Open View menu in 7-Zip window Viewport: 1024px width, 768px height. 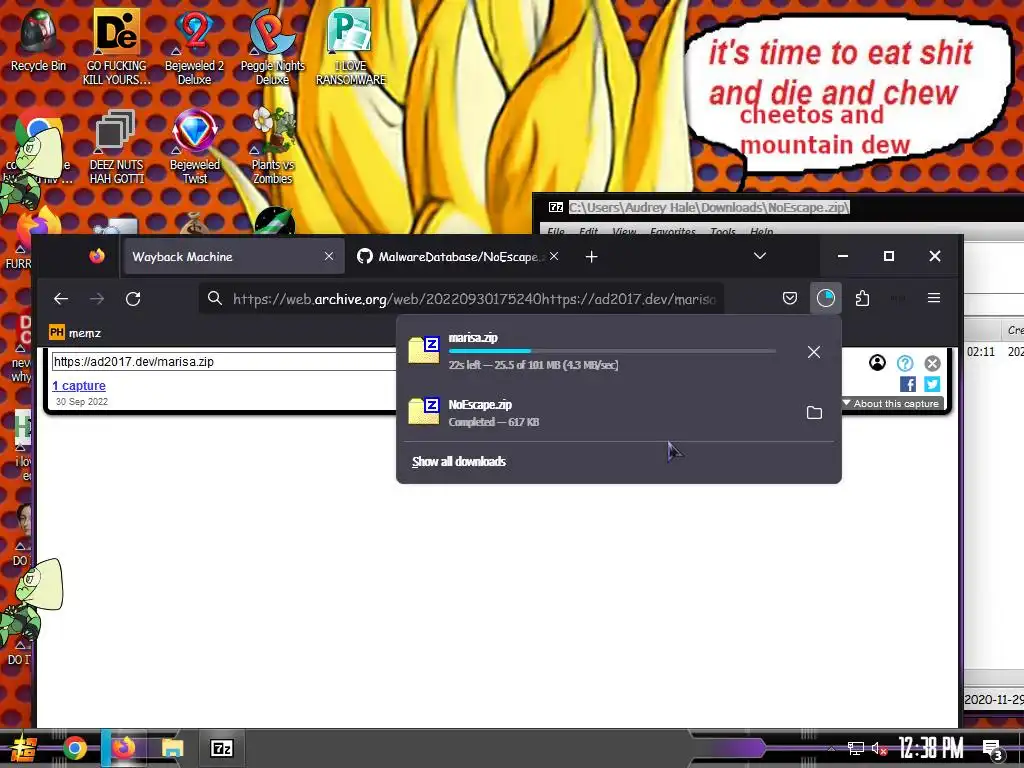tap(624, 231)
